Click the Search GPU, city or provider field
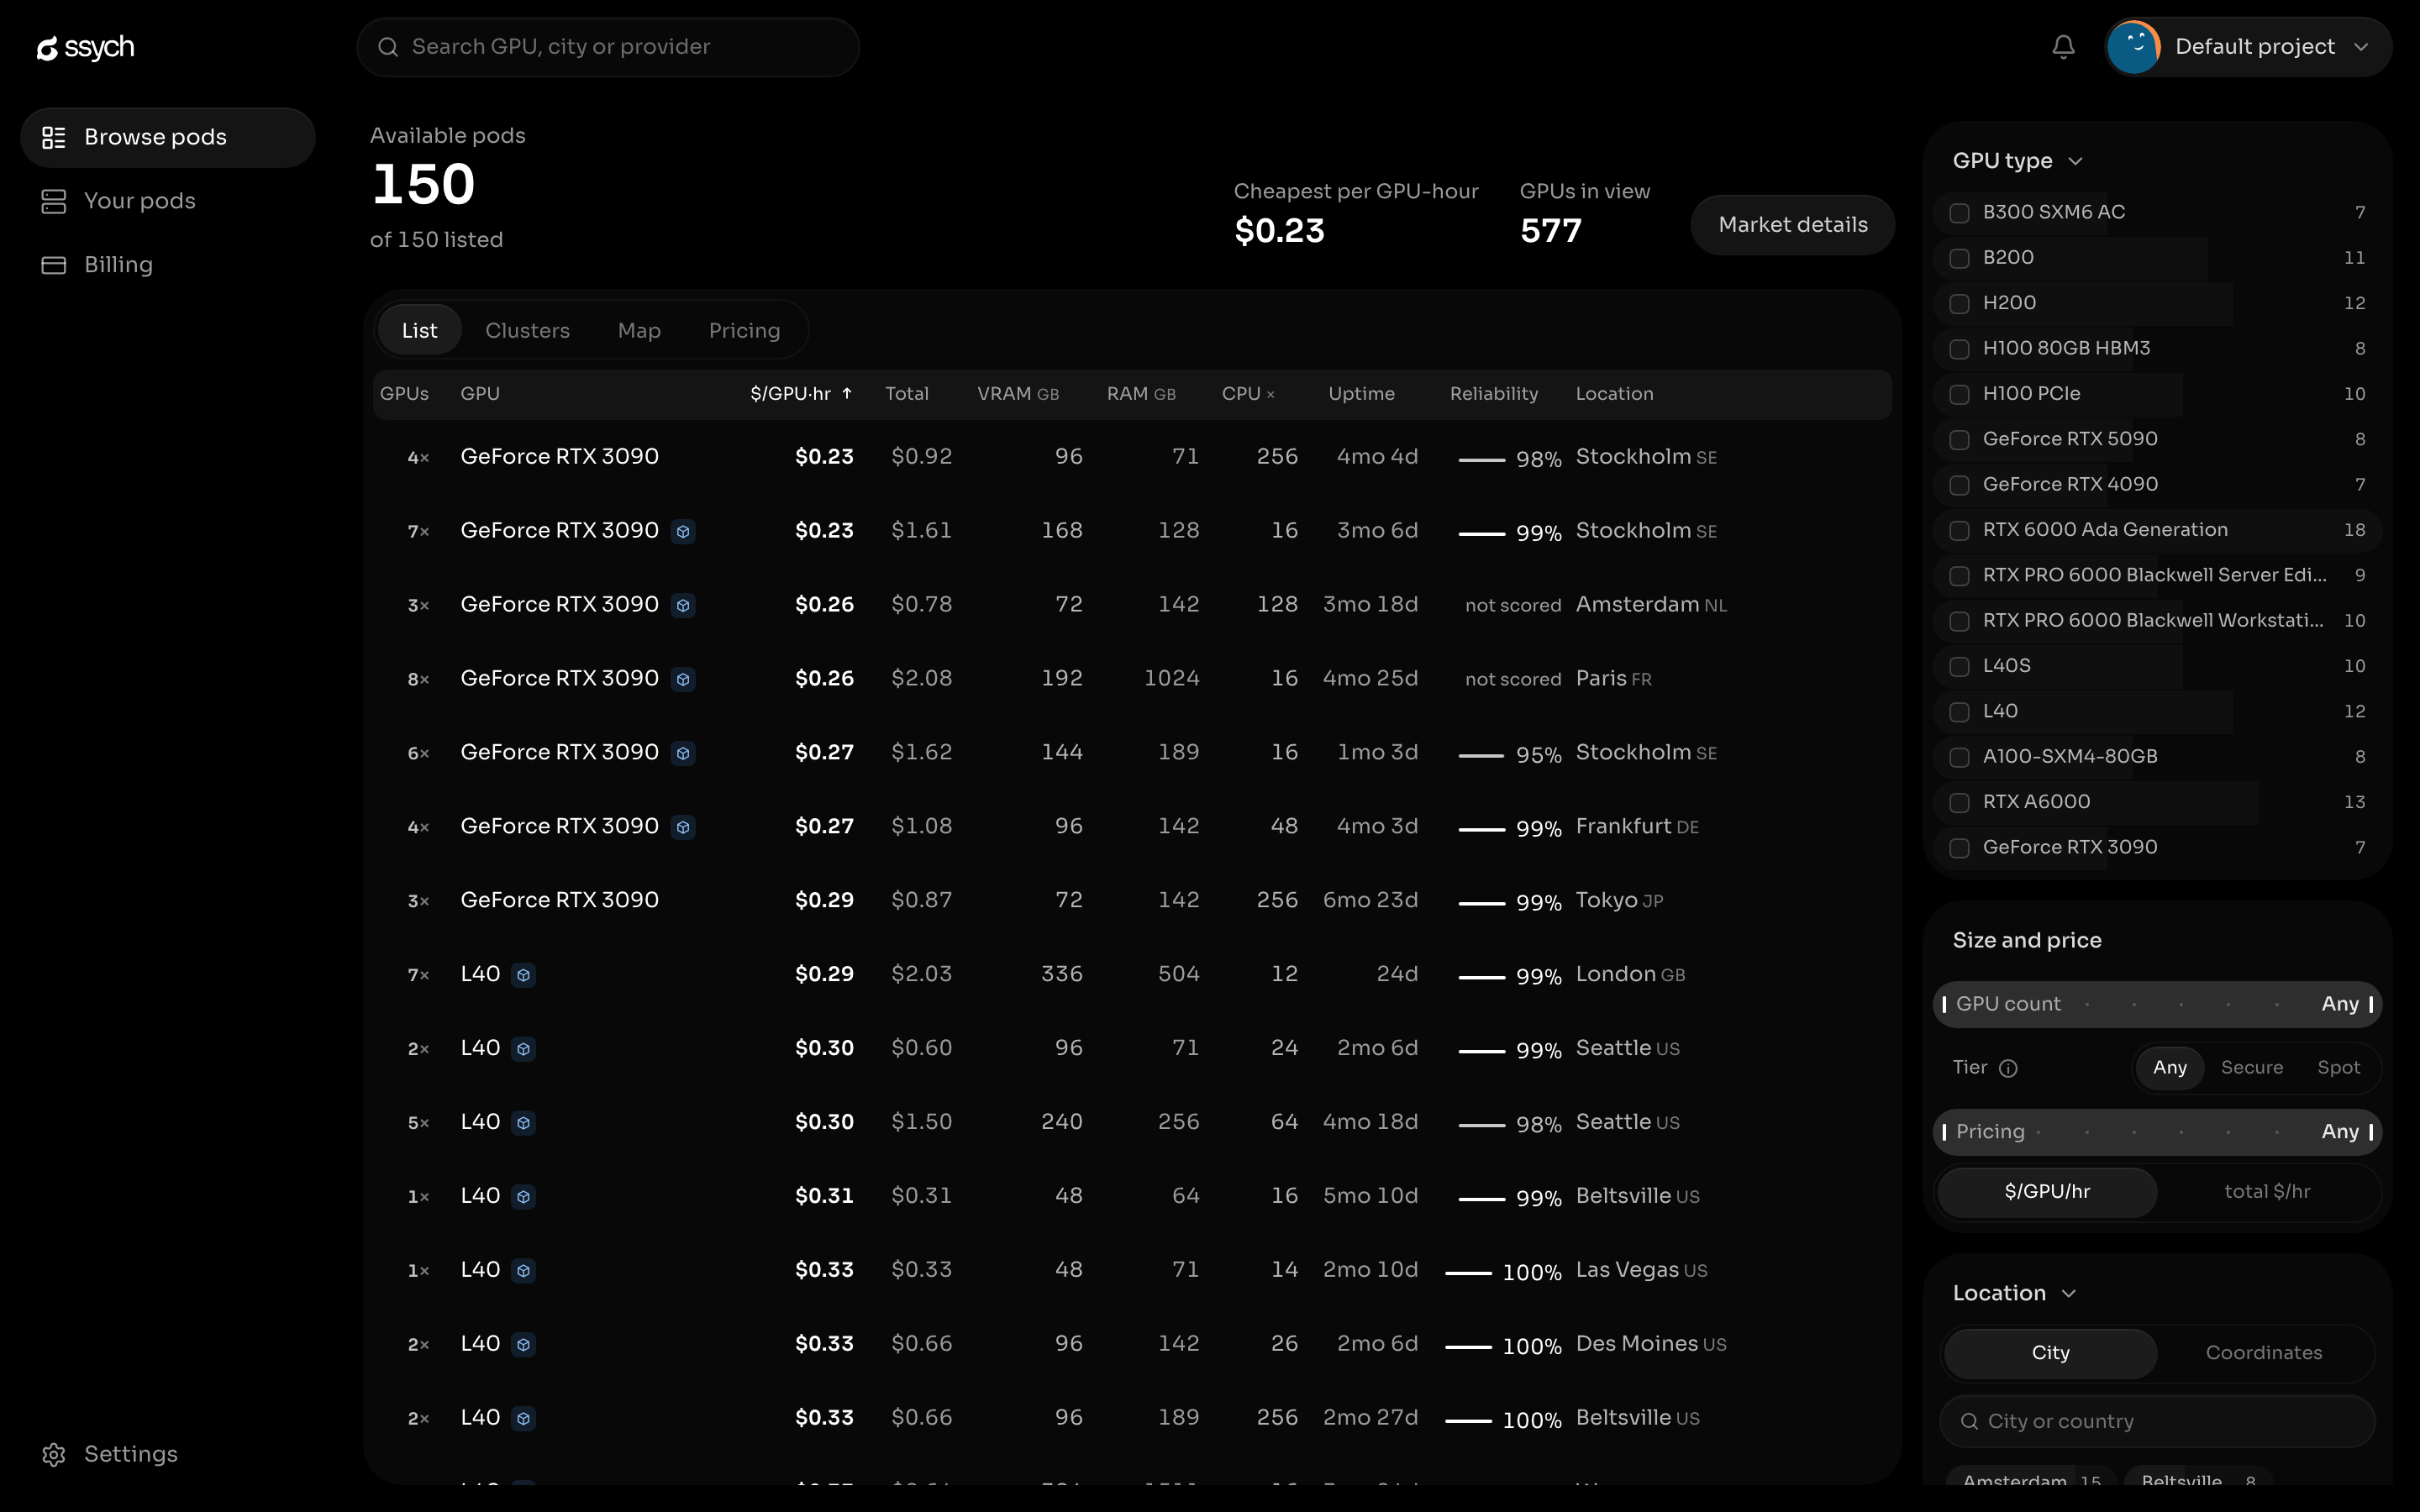Image resolution: width=2420 pixels, height=1512 pixels. (x=608, y=47)
